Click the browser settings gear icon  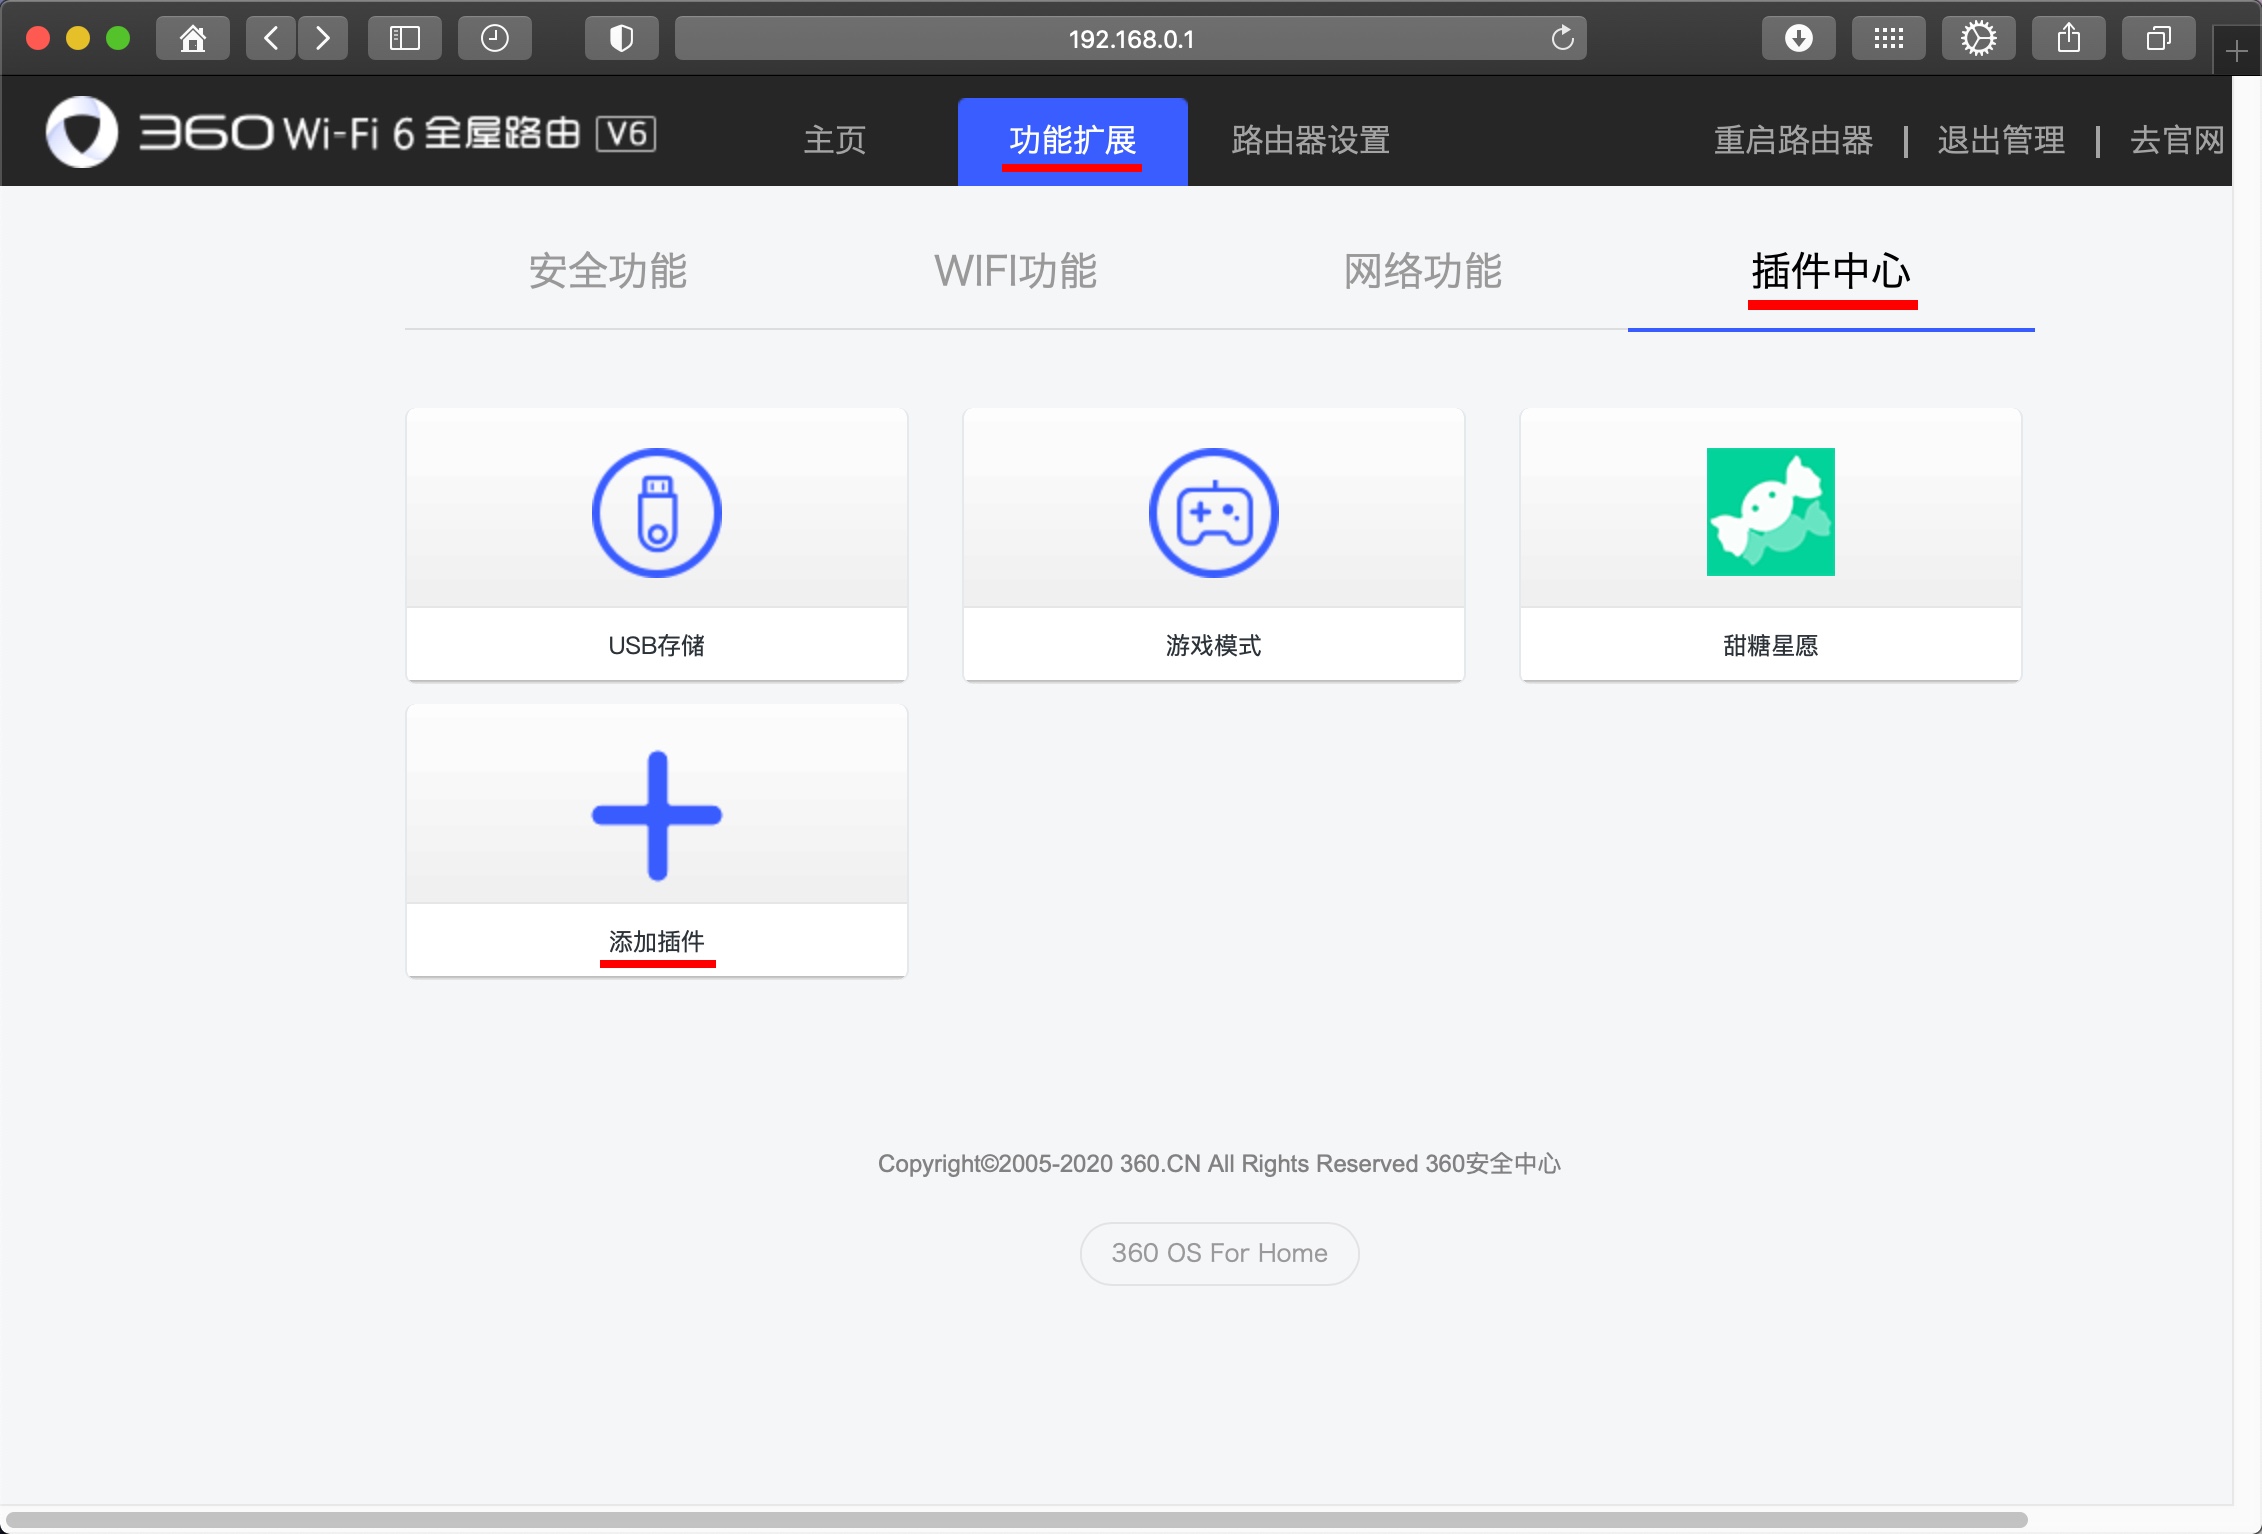point(1978,38)
